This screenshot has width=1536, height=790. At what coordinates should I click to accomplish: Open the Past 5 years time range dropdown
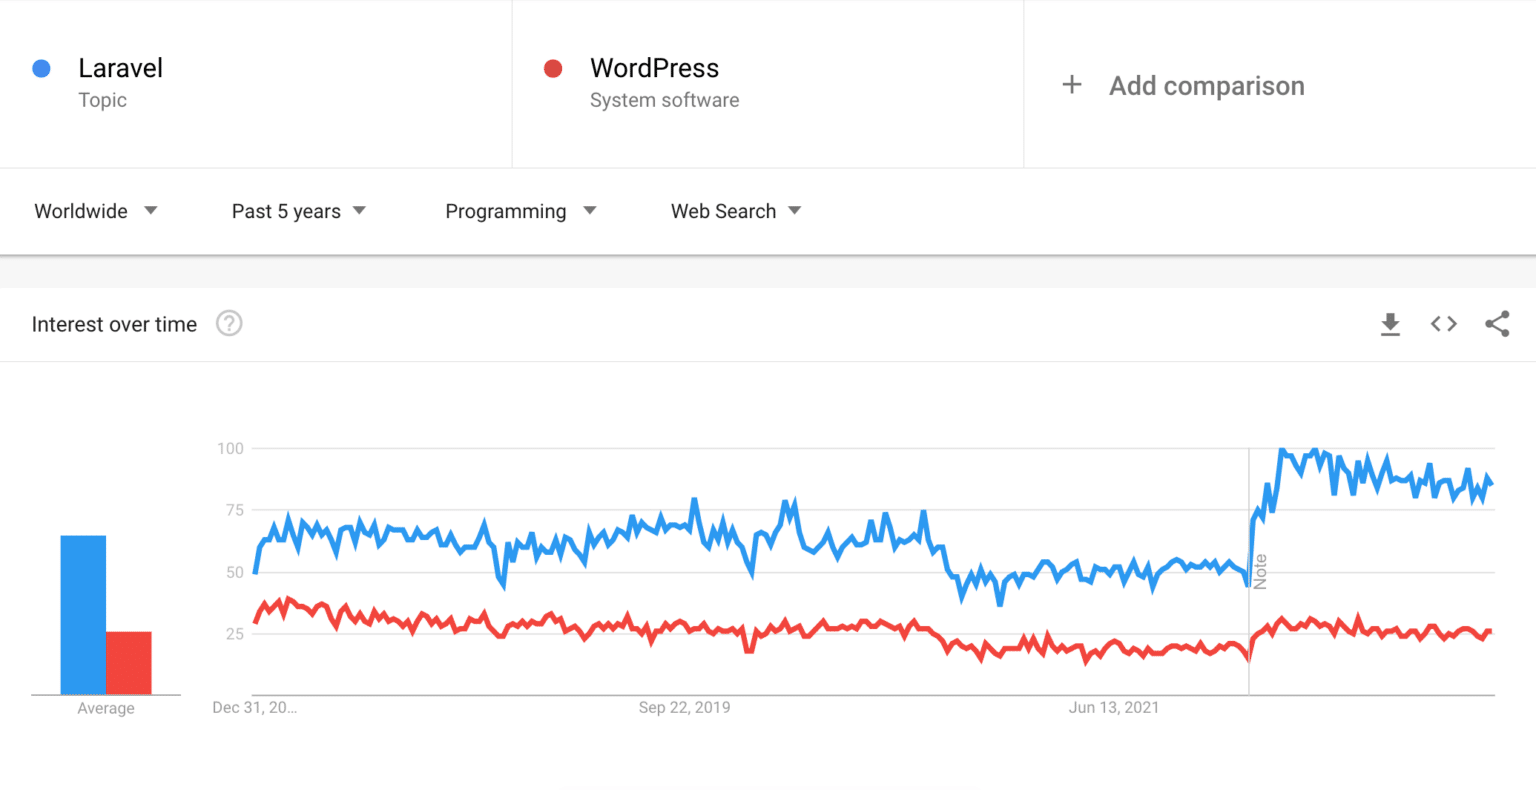[298, 211]
